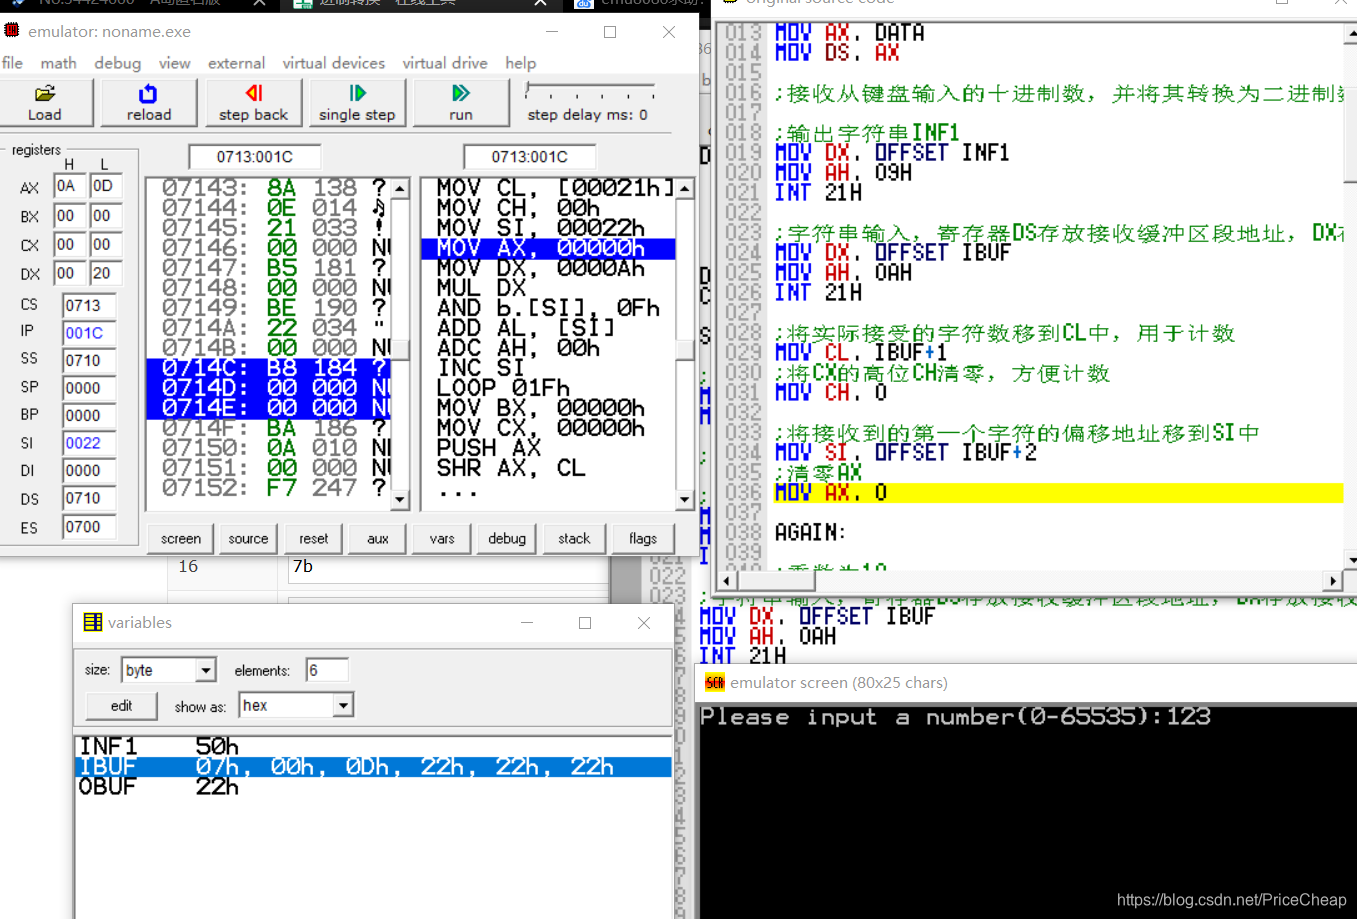Open the virtual devices menu
The width and height of the screenshot is (1357, 919).
coord(333,63)
